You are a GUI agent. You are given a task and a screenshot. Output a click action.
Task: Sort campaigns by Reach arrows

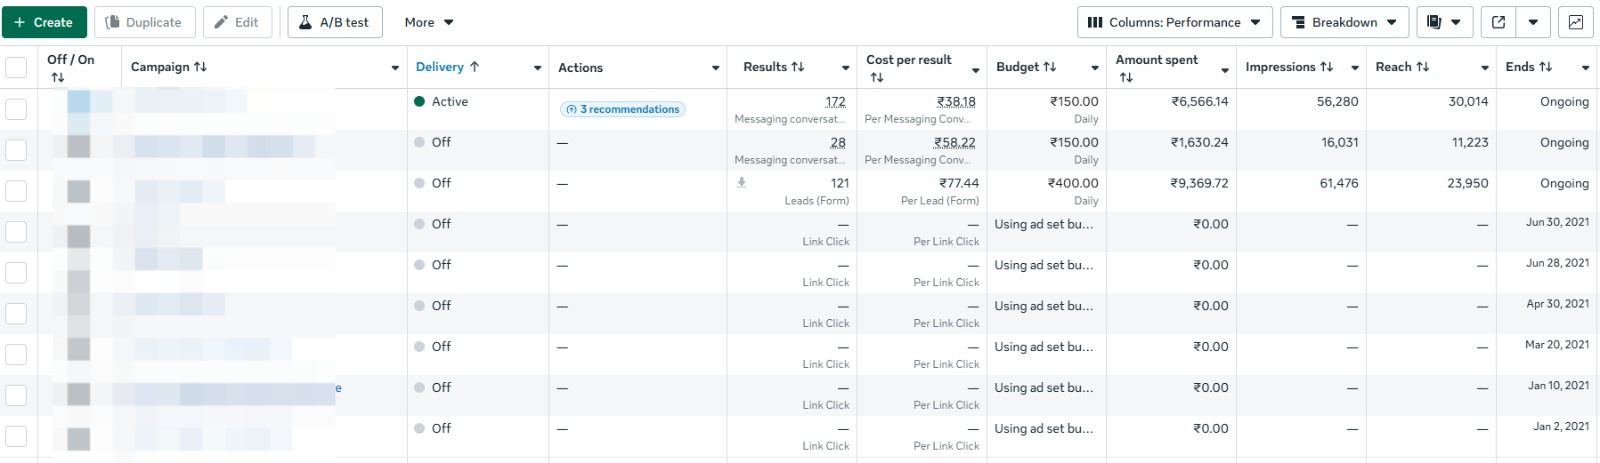pyautogui.click(x=1422, y=67)
